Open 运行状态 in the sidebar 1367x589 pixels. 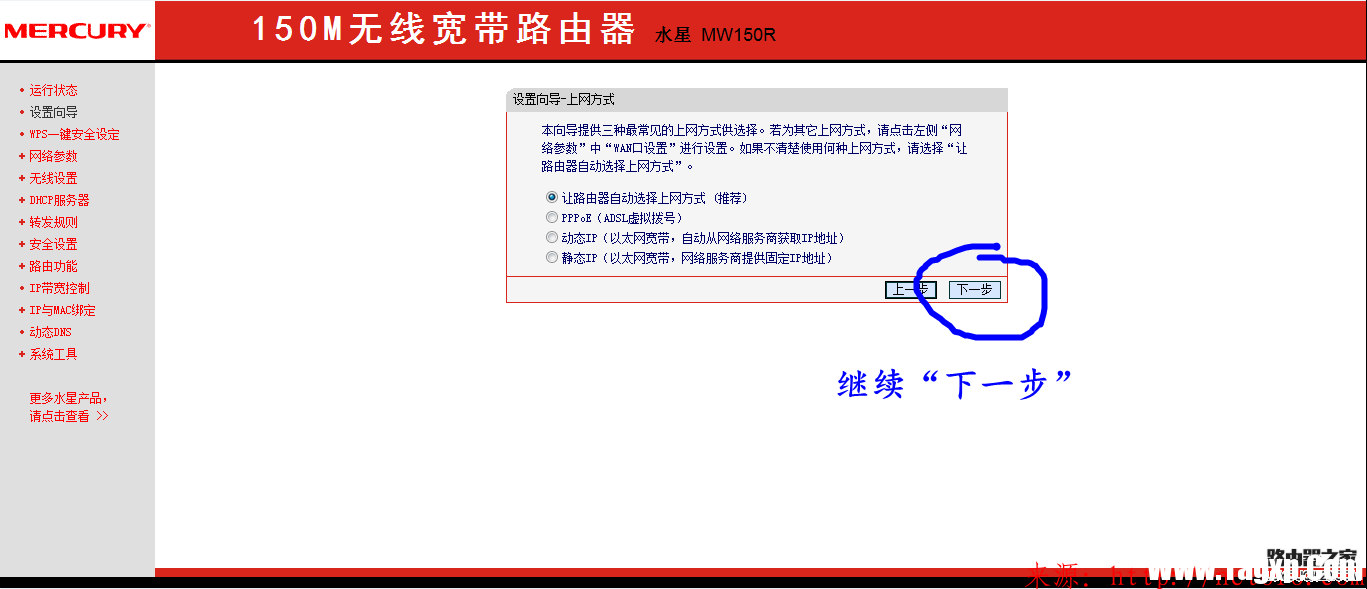pos(53,90)
